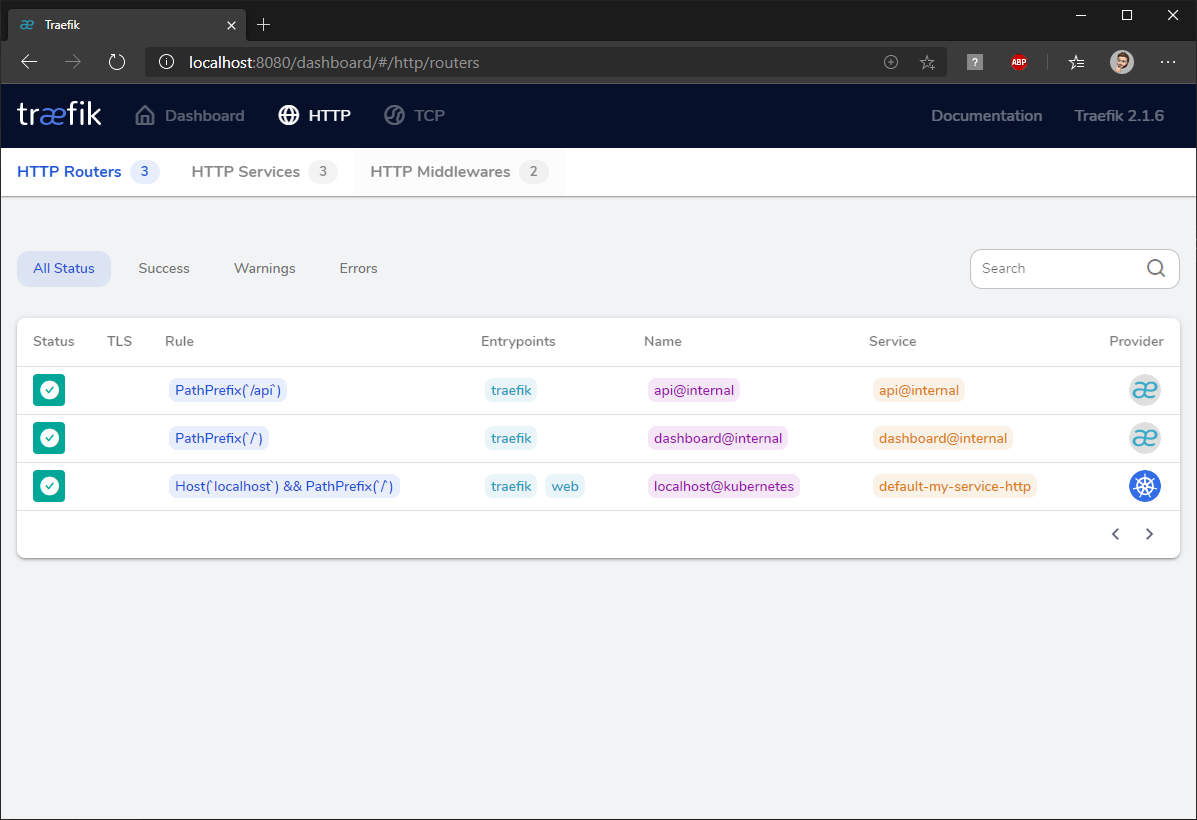Open a new browser tab
This screenshot has height=820, width=1197.
263,24
